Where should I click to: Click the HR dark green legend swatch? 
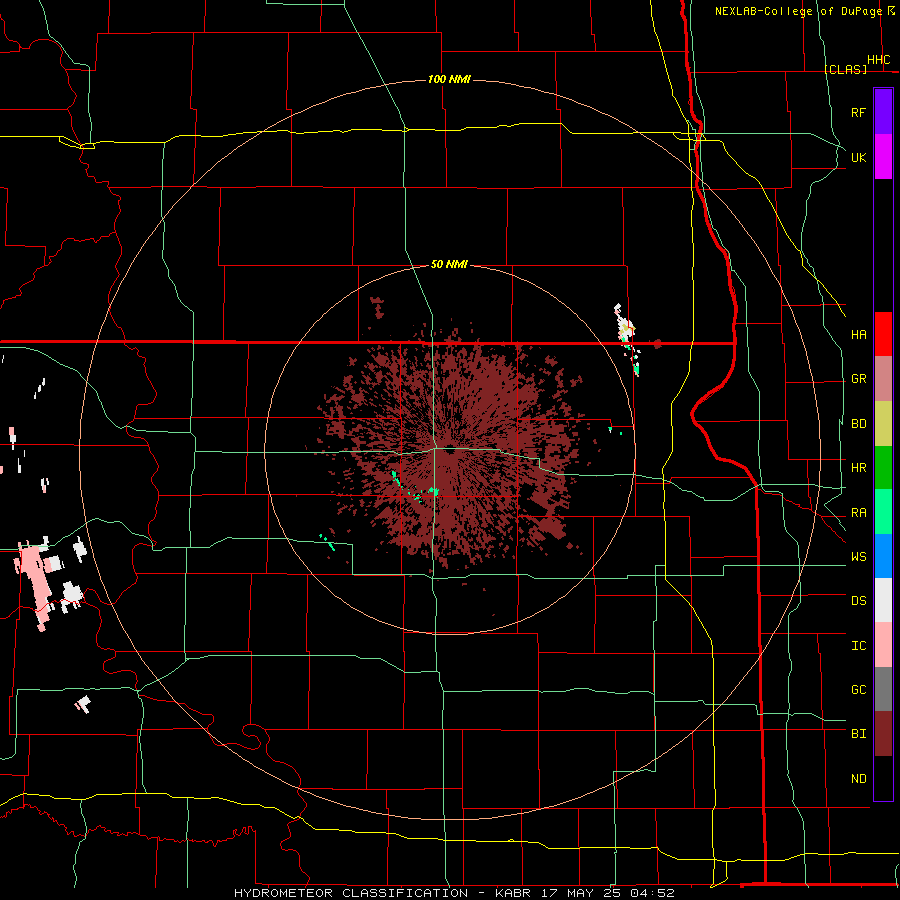(883, 468)
